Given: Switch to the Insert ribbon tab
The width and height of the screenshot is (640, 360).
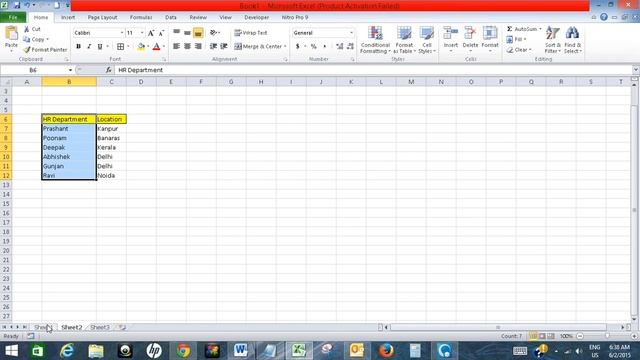Looking at the screenshot, I should click(68, 18).
